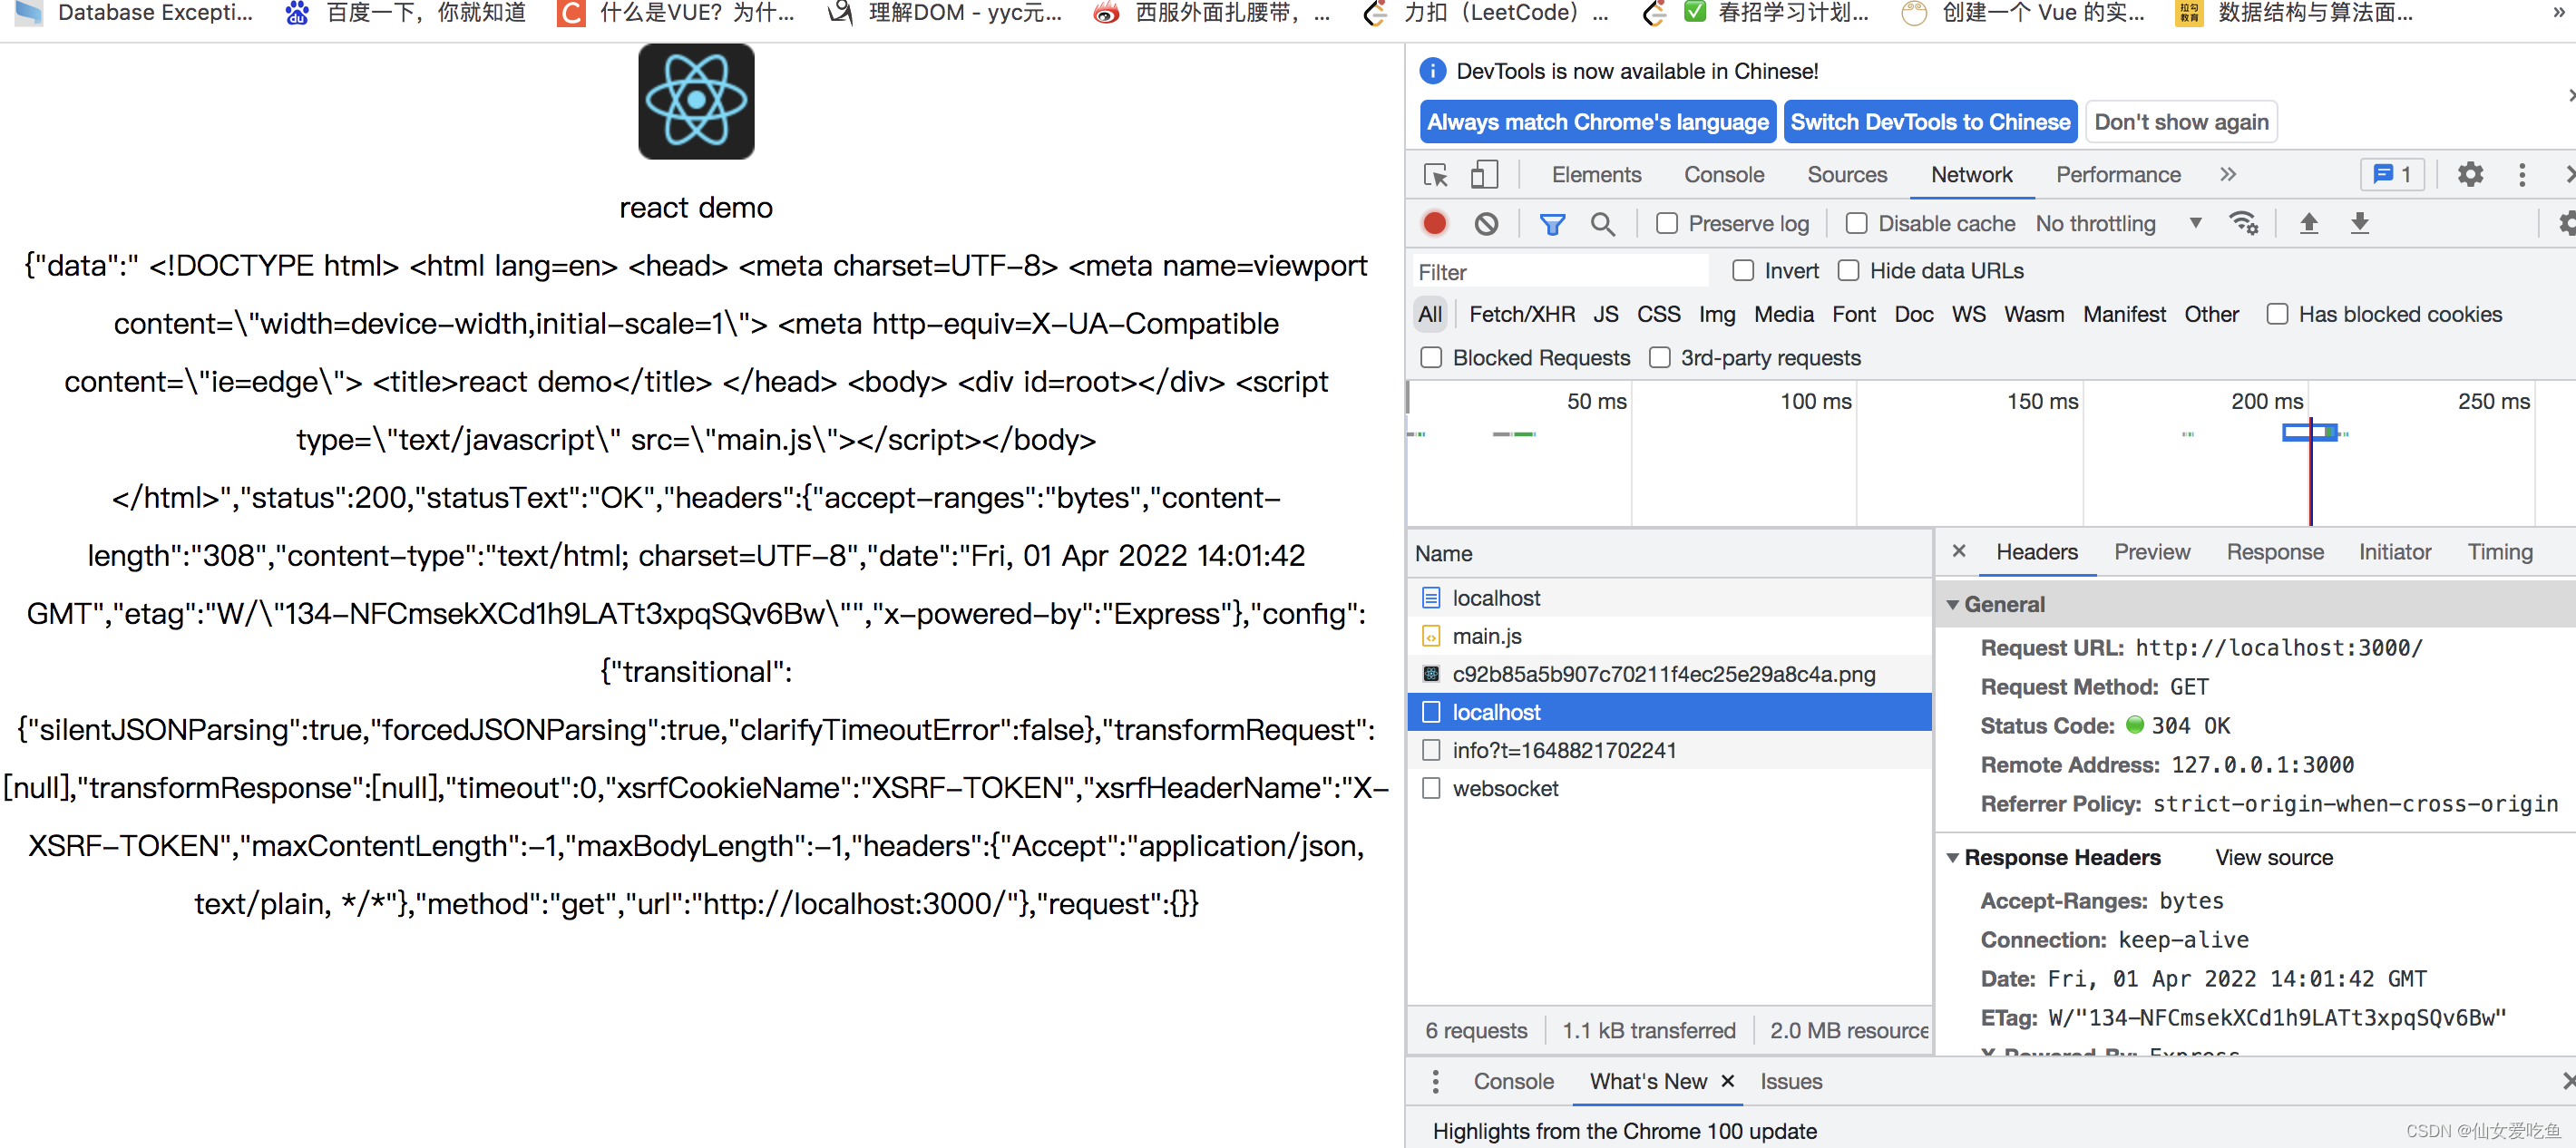This screenshot has width=2576, height=1148.
Task: Select the c92b85a5b907c png request
Action: click(x=1669, y=674)
